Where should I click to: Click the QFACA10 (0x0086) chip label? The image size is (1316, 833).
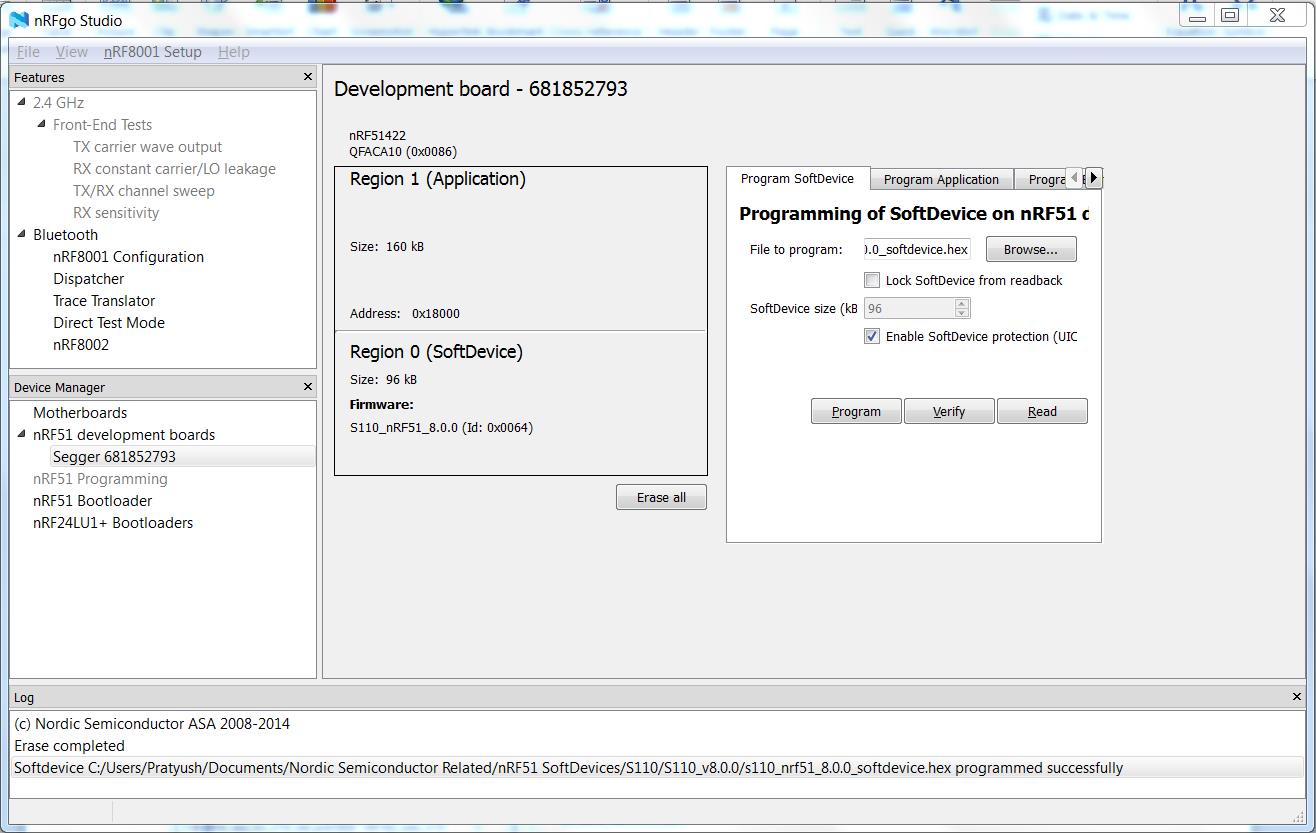pos(403,152)
